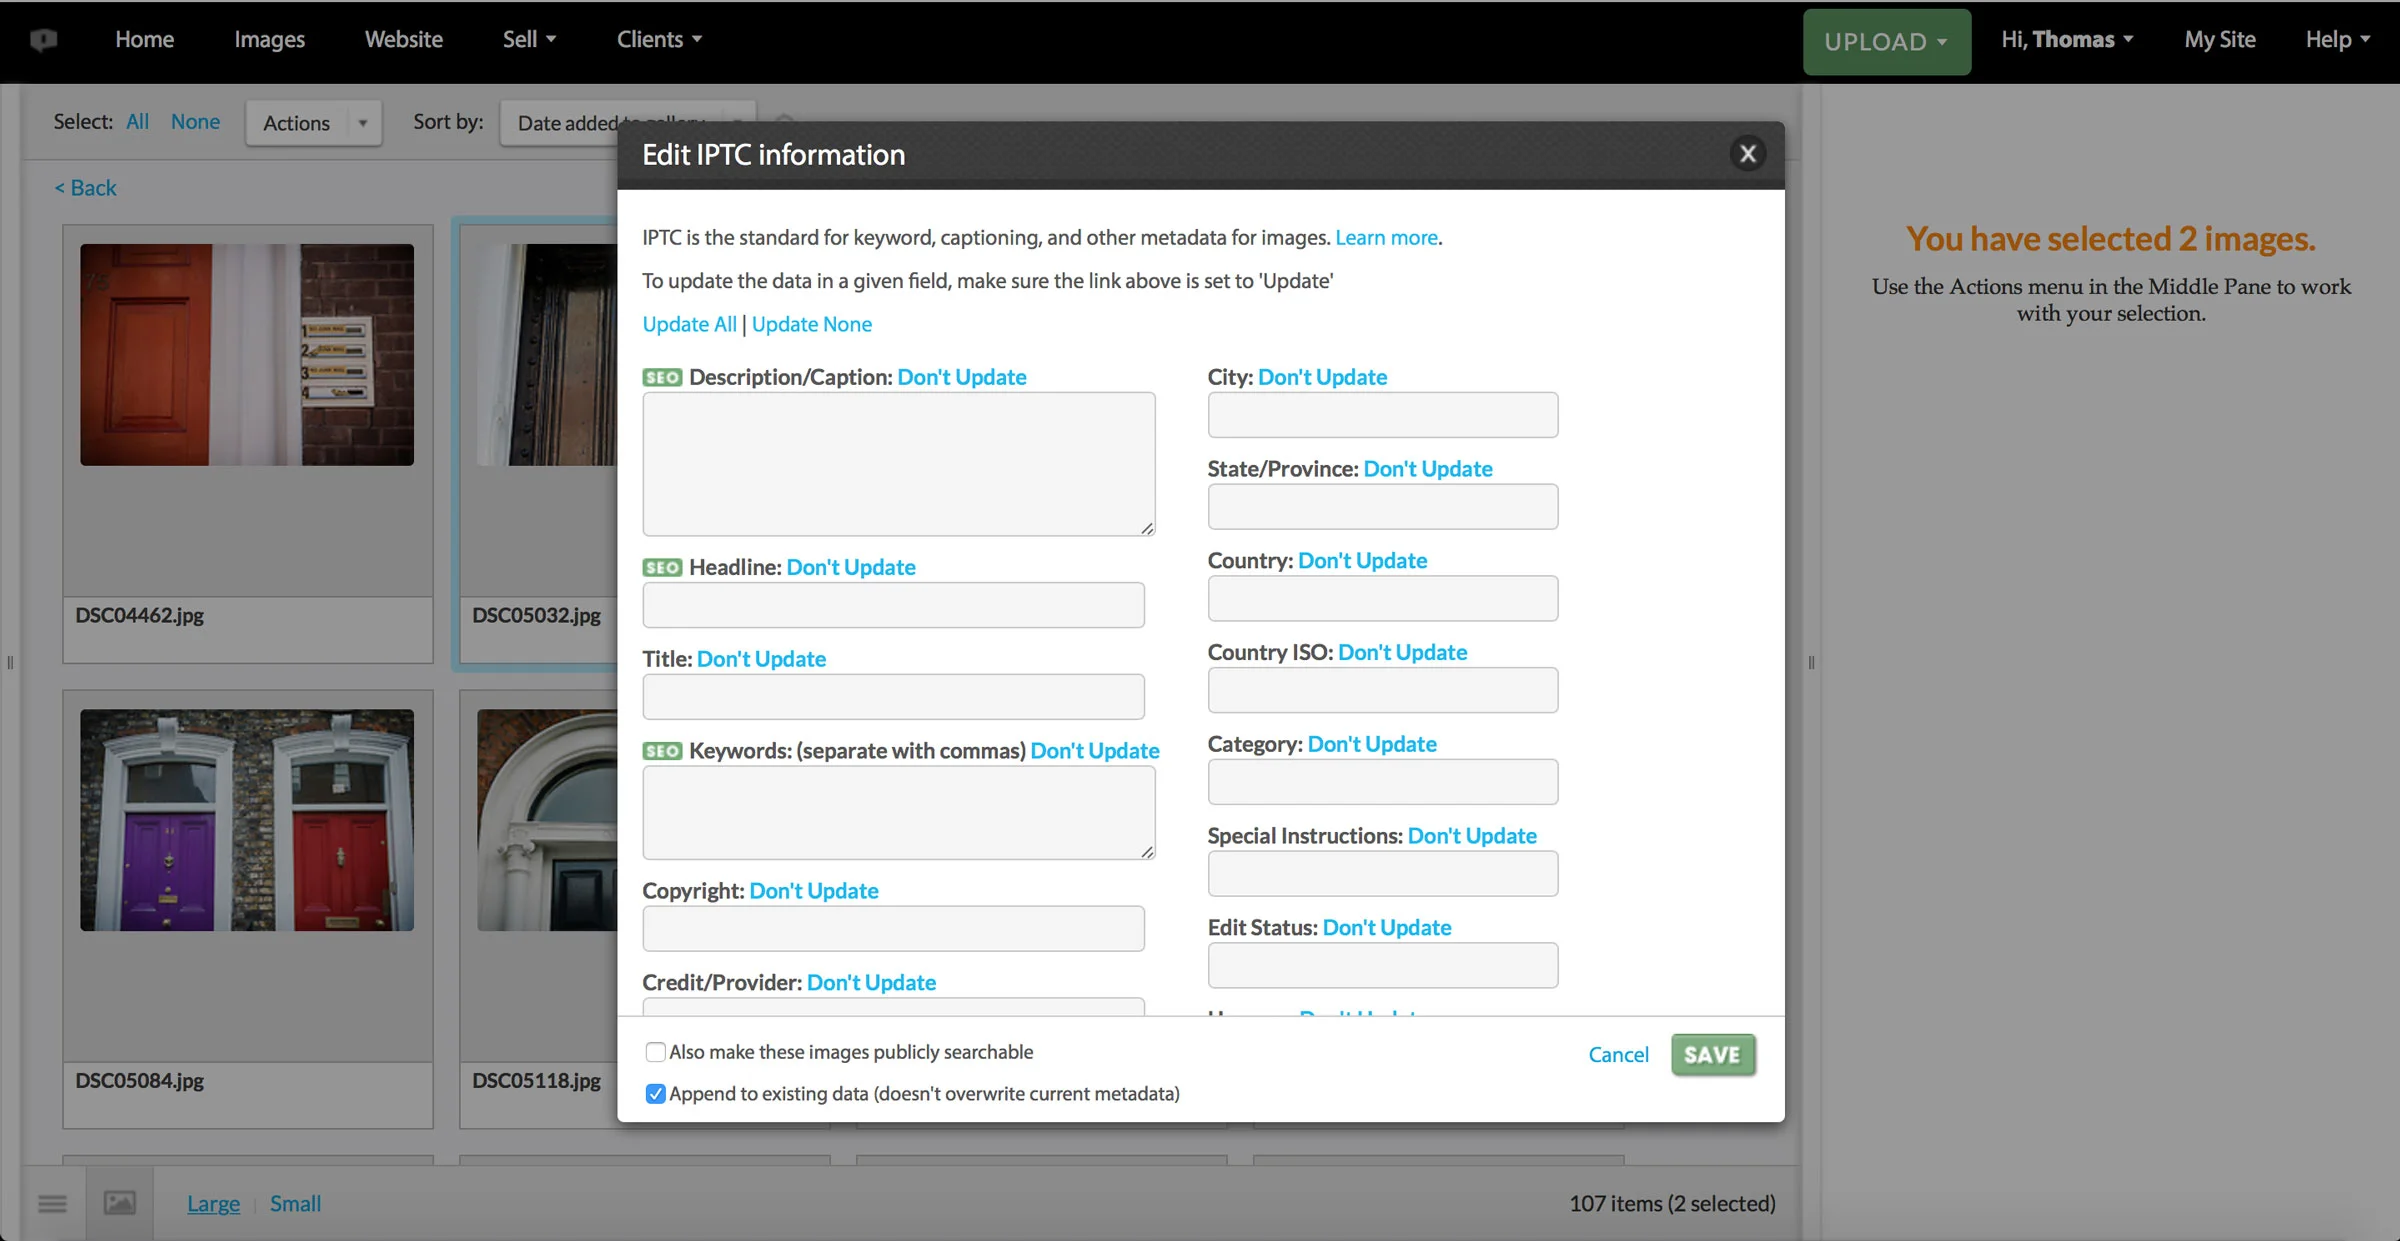Expand the Hi, Thomas account menu

(x=2066, y=40)
